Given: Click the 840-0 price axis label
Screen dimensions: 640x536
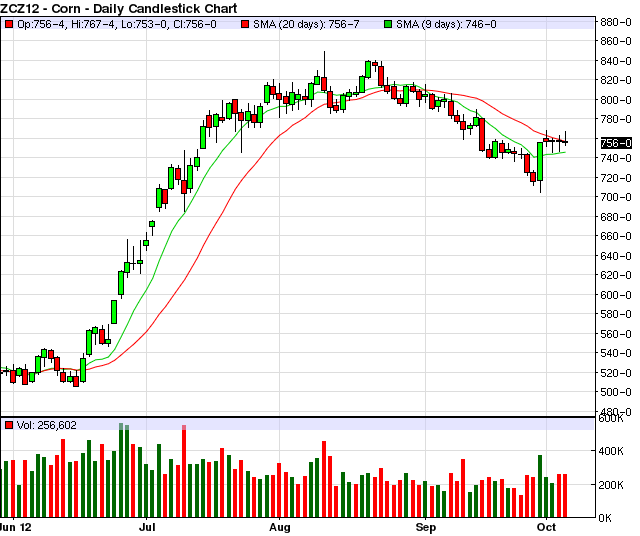Looking at the screenshot, I should [616, 61].
